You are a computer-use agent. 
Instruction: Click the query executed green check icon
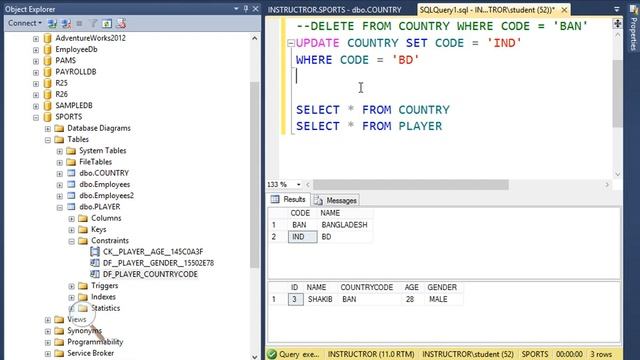(x=272, y=354)
